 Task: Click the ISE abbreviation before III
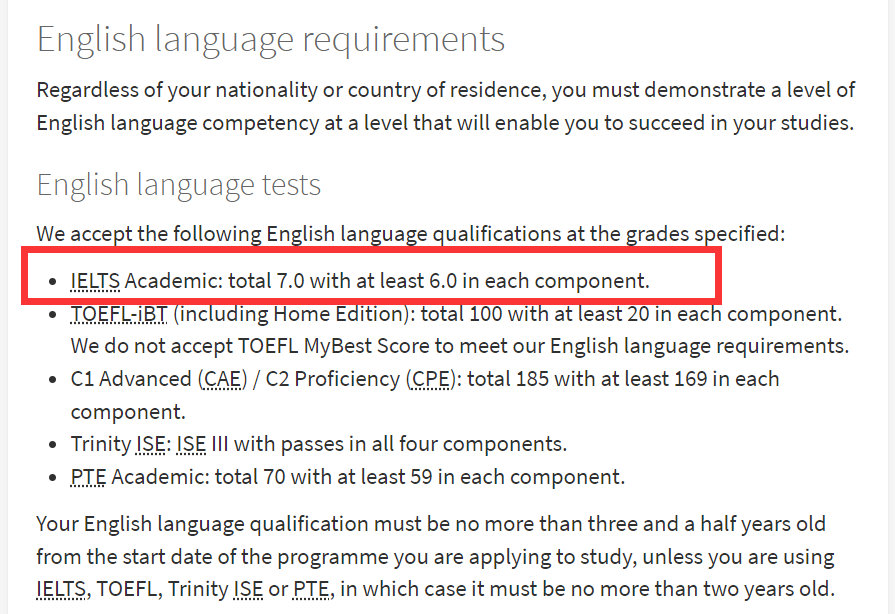[191, 444]
